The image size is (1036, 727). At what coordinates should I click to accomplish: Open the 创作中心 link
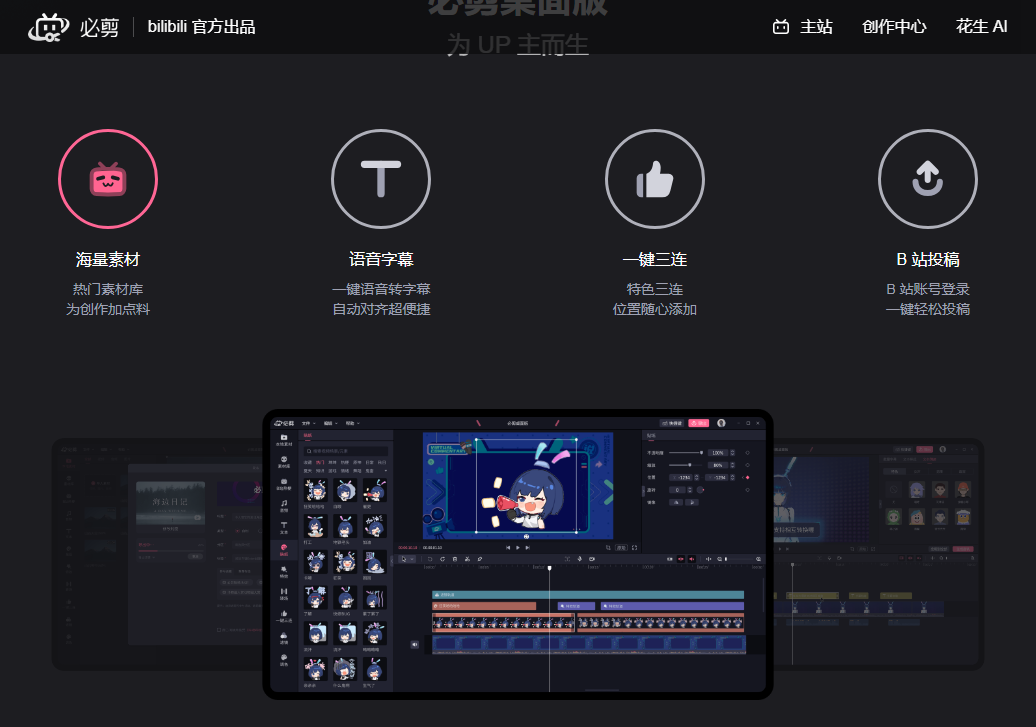pyautogui.click(x=894, y=27)
